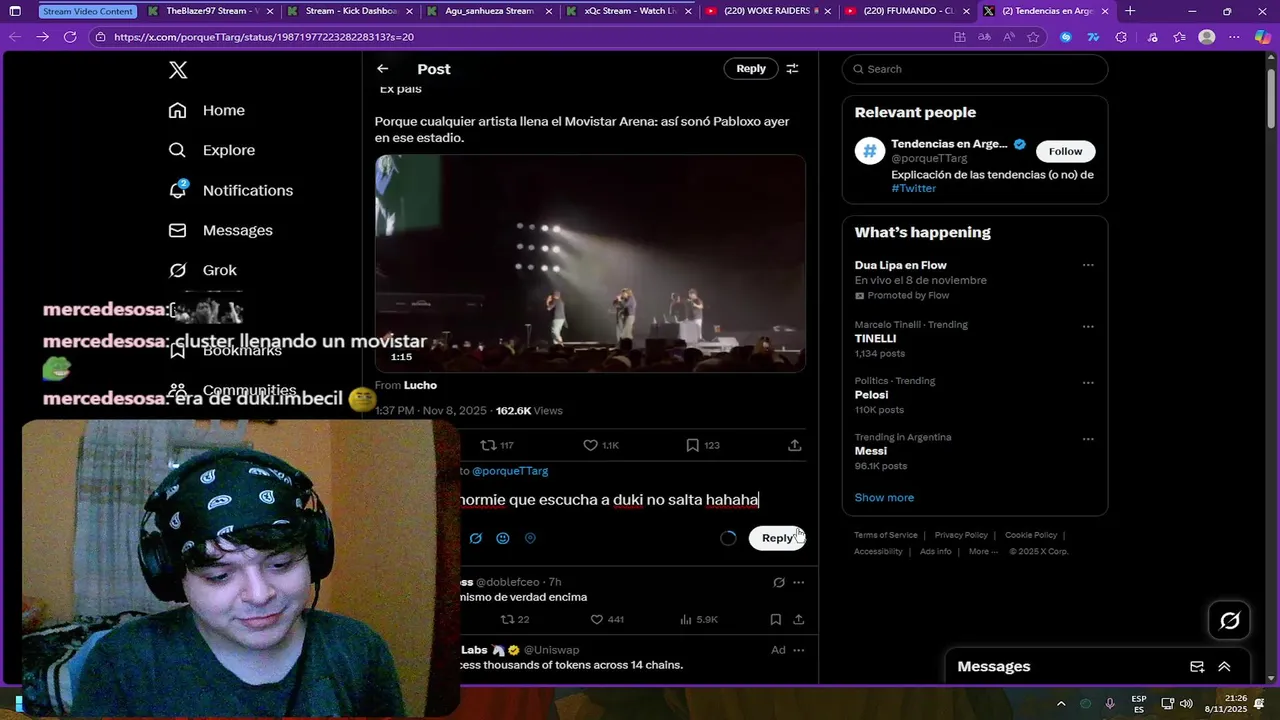Click Grok explain icon on doblefceo reply
The height and width of the screenshot is (720, 1280).
pyautogui.click(x=779, y=582)
